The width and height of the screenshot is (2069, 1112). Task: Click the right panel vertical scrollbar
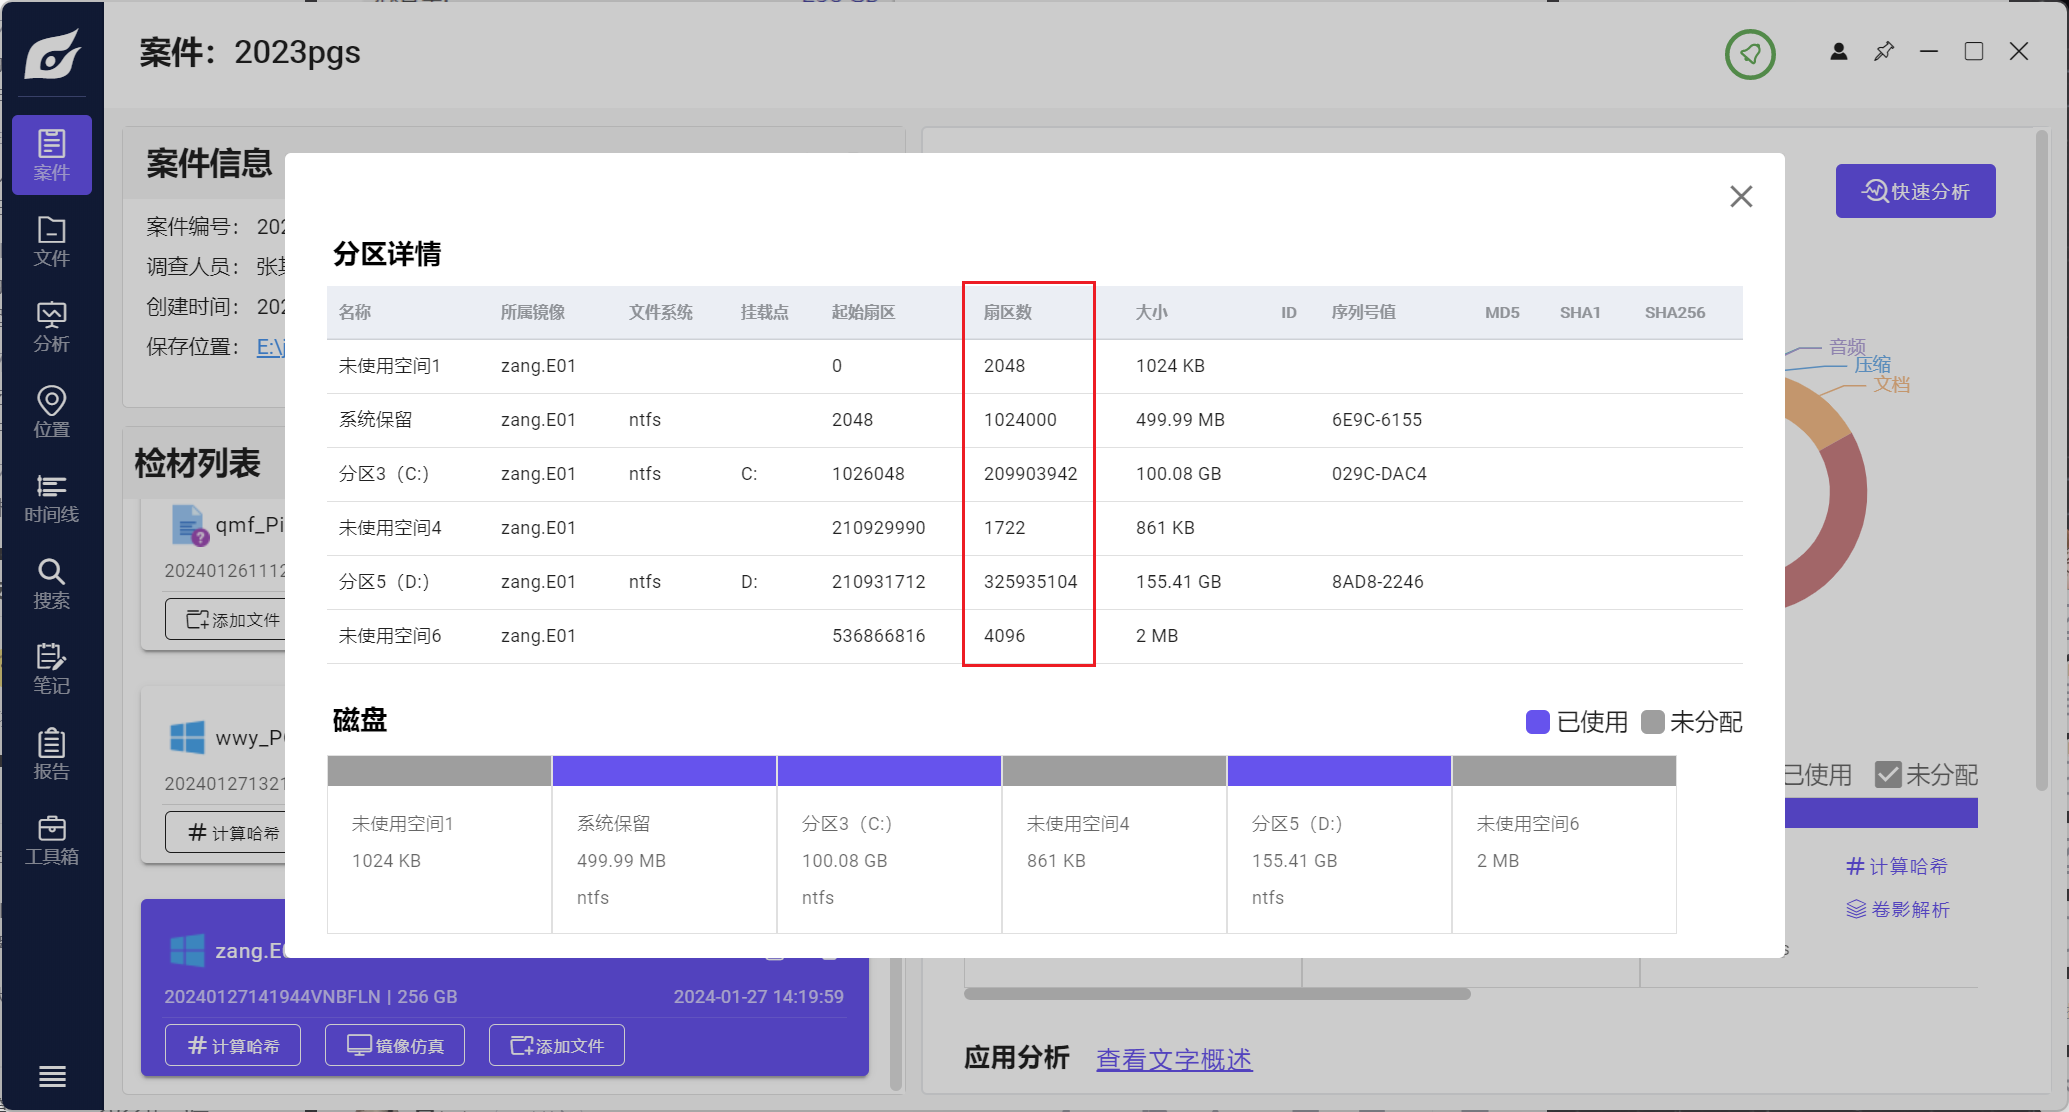2042,460
